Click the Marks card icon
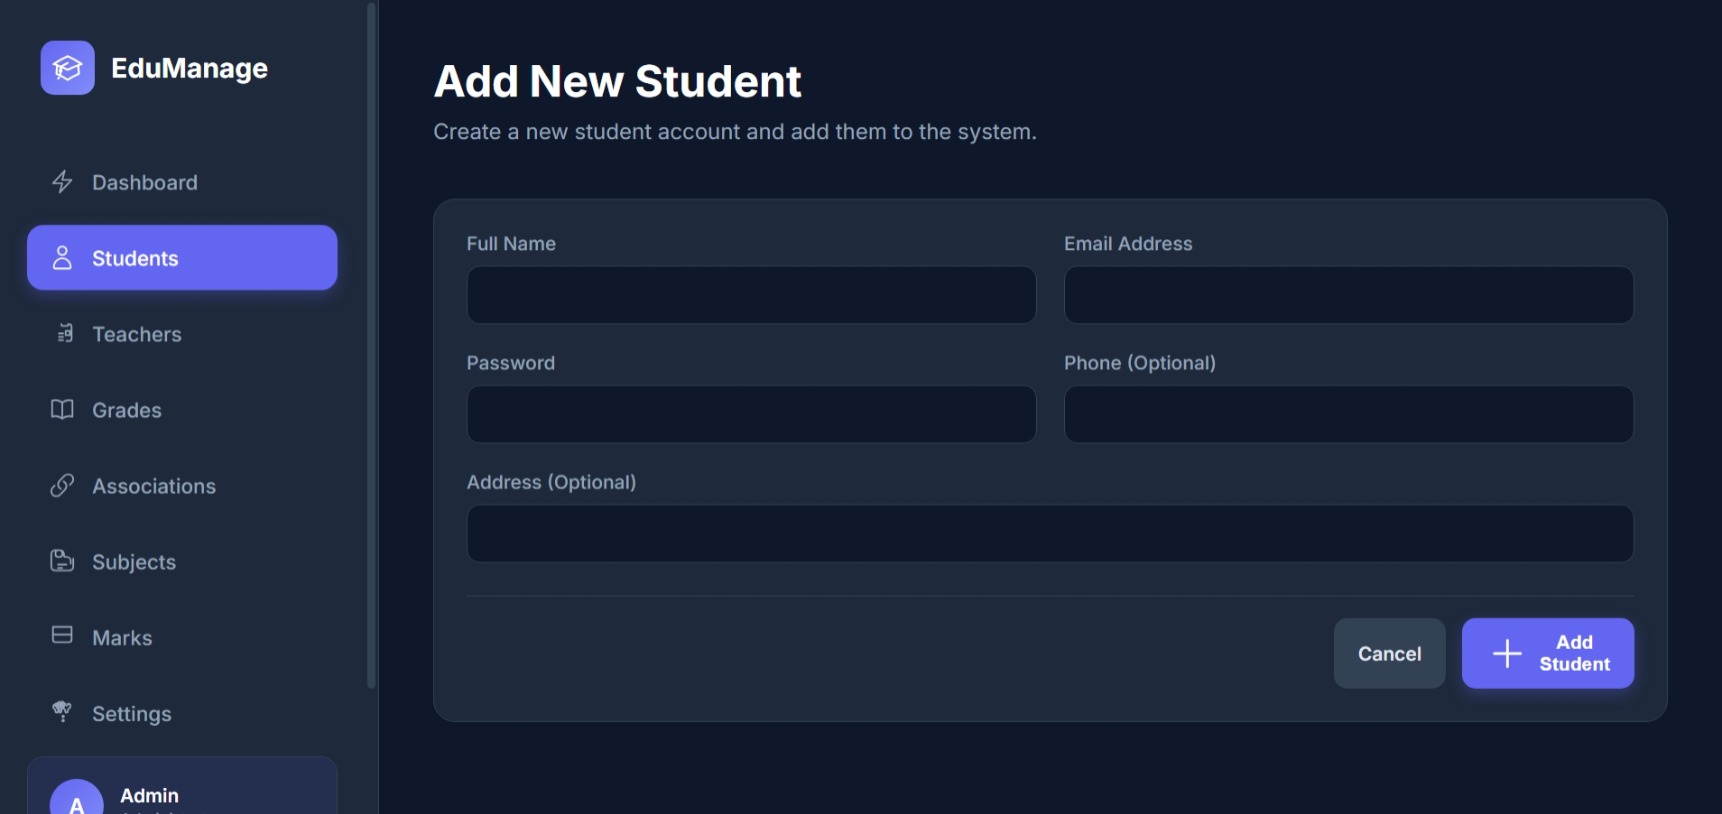The image size is (1722, 814). point(62,636)
